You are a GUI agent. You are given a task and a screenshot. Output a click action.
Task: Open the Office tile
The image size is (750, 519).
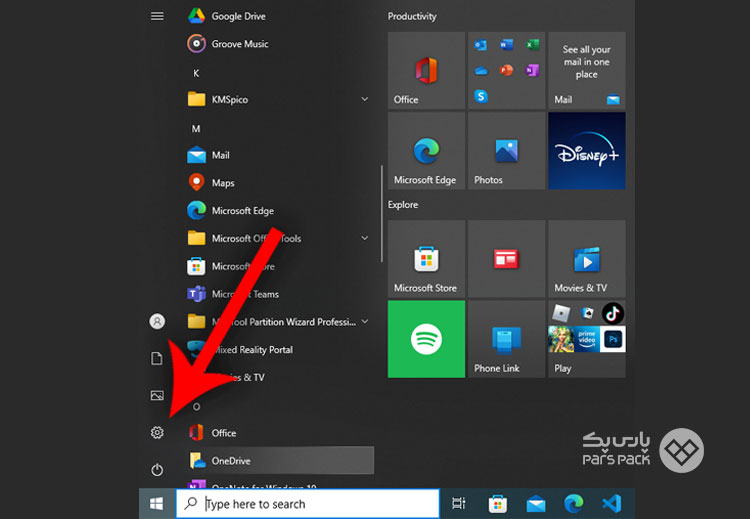426,70
